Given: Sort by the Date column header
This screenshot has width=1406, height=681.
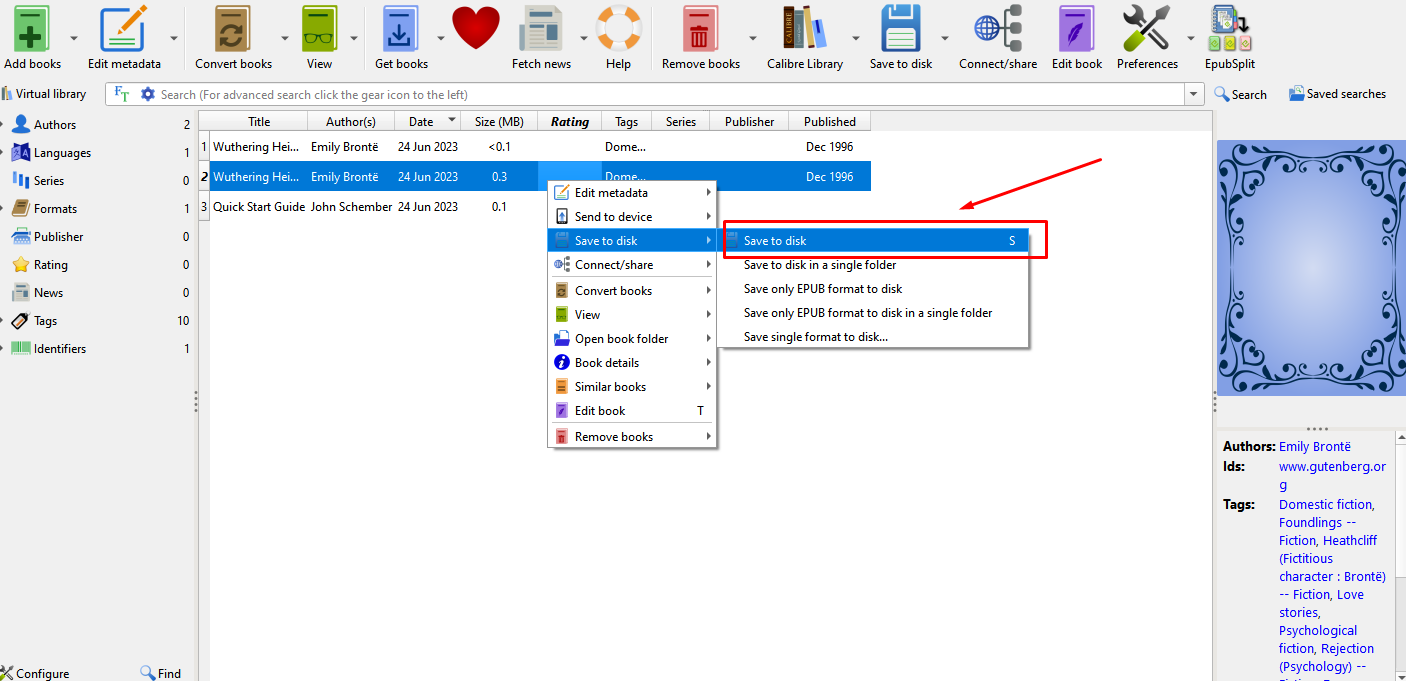Looking at the screenshot, I should pos(428,121).
